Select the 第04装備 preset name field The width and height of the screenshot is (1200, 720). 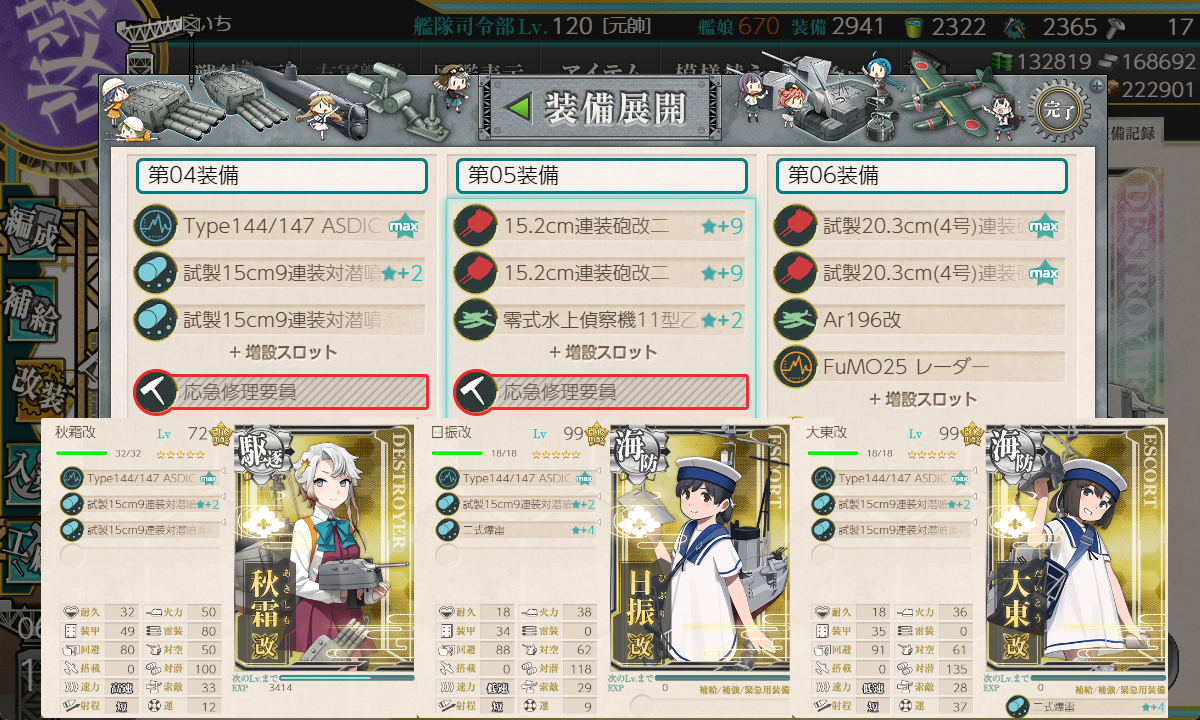(x=282, y=176)
